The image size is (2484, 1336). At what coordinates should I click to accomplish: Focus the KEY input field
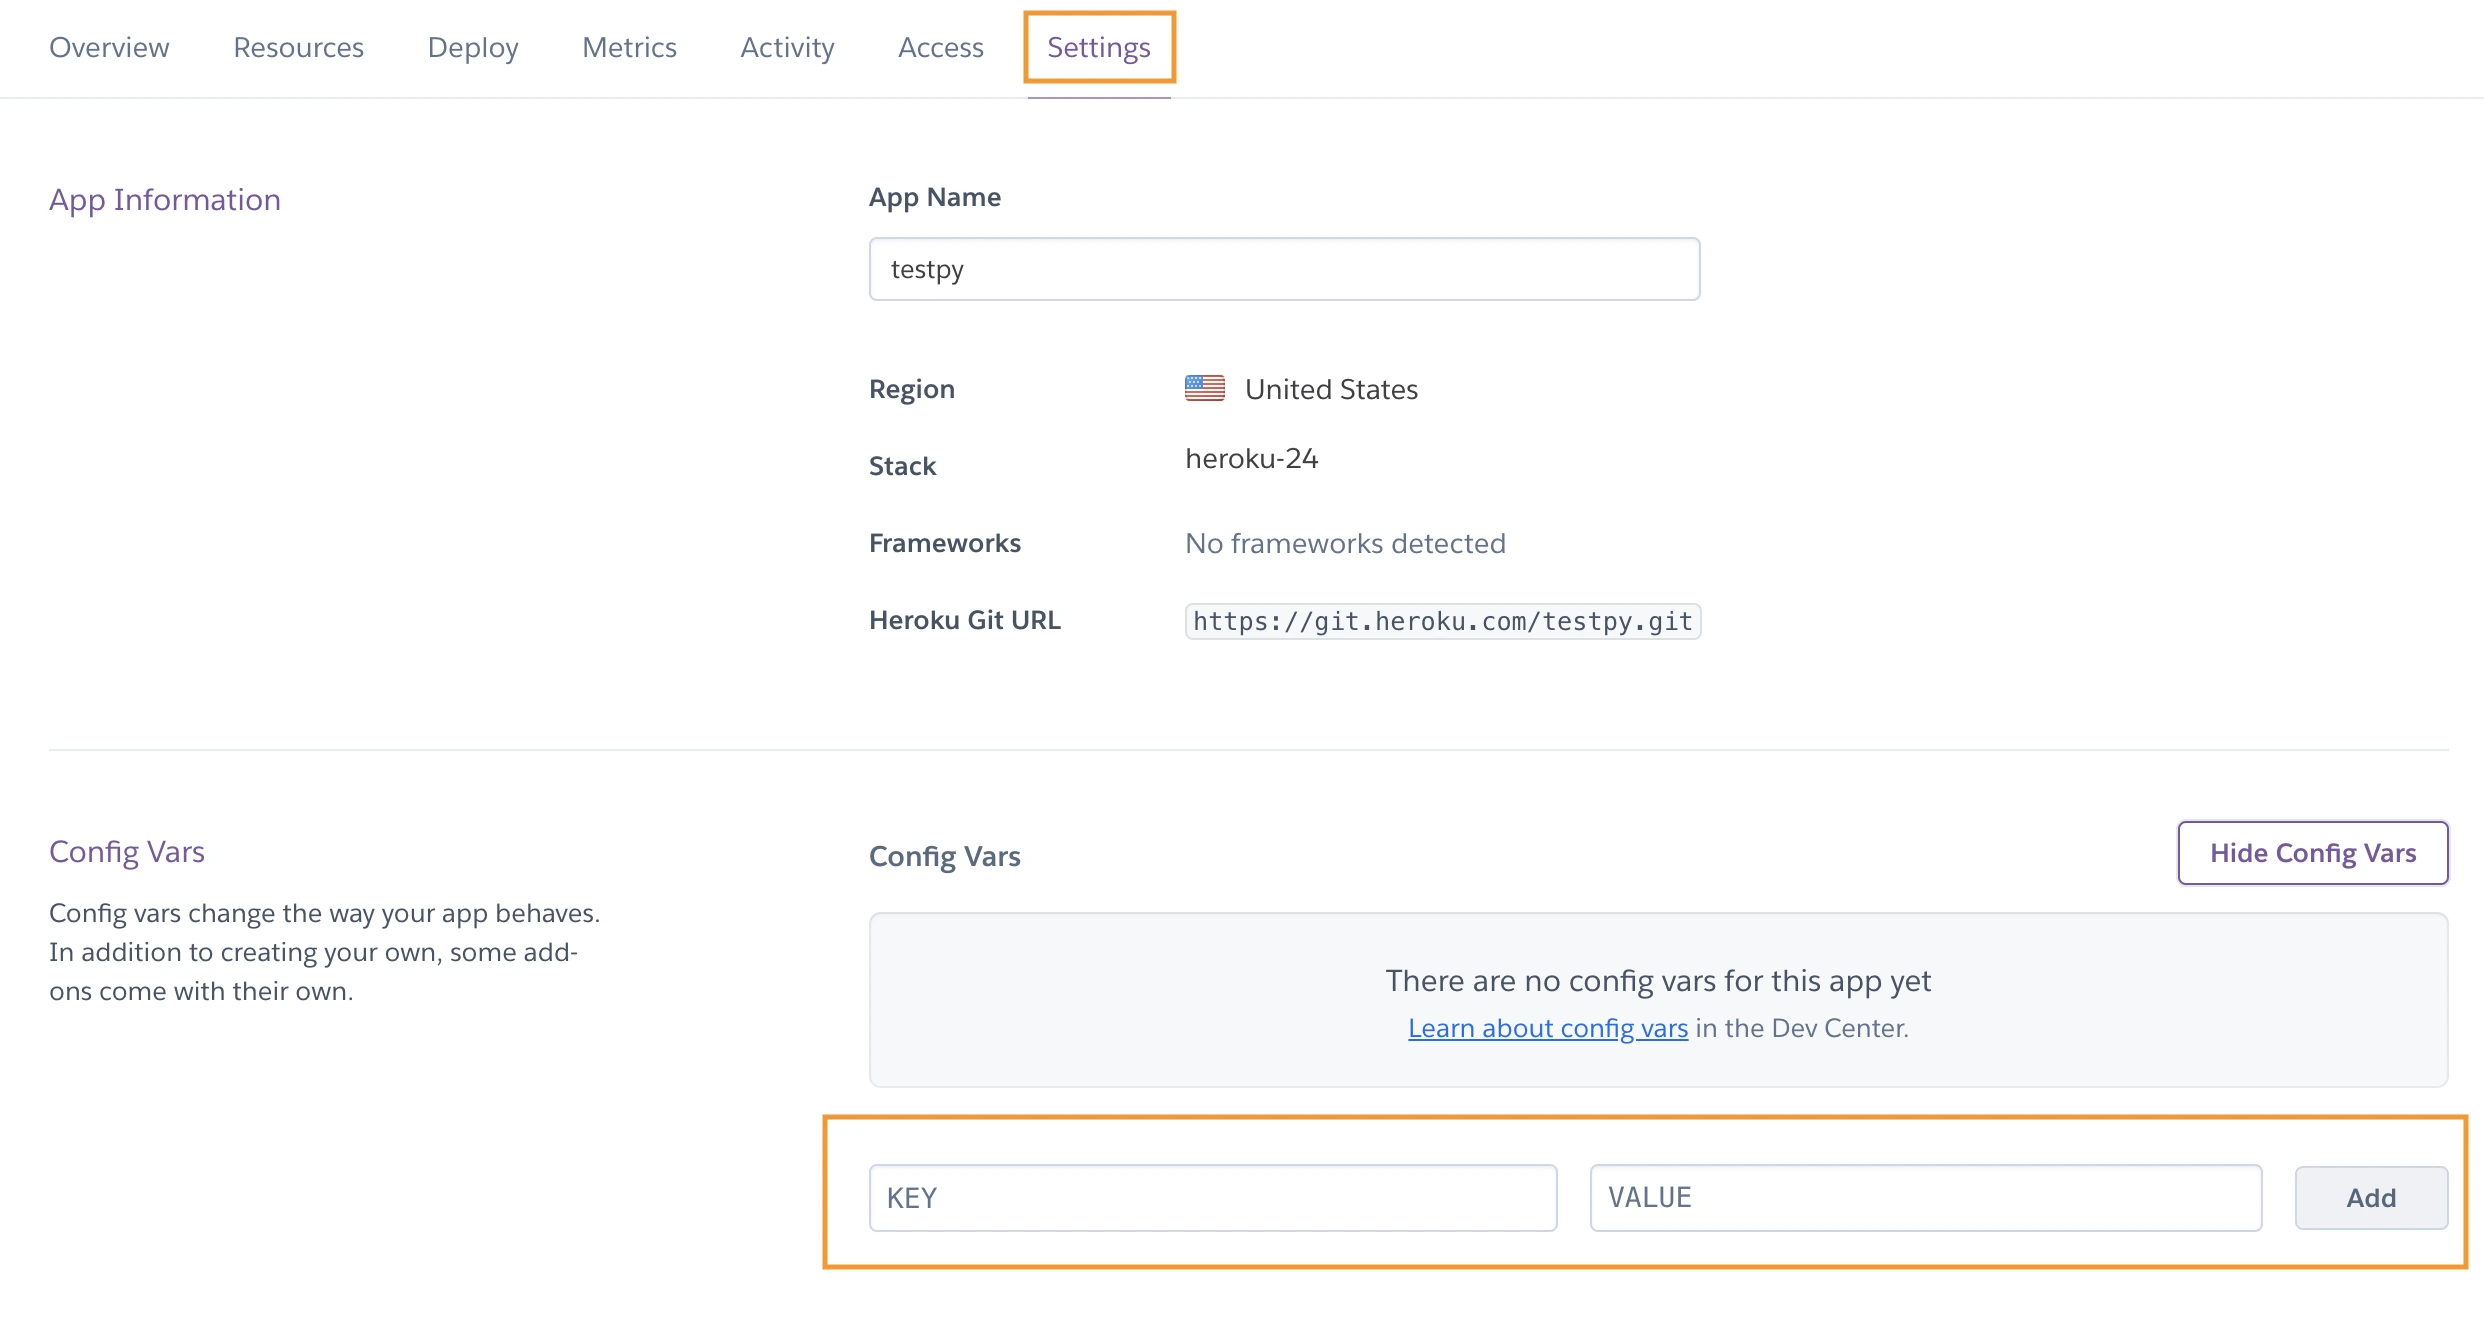[x=1213, y=1198]
